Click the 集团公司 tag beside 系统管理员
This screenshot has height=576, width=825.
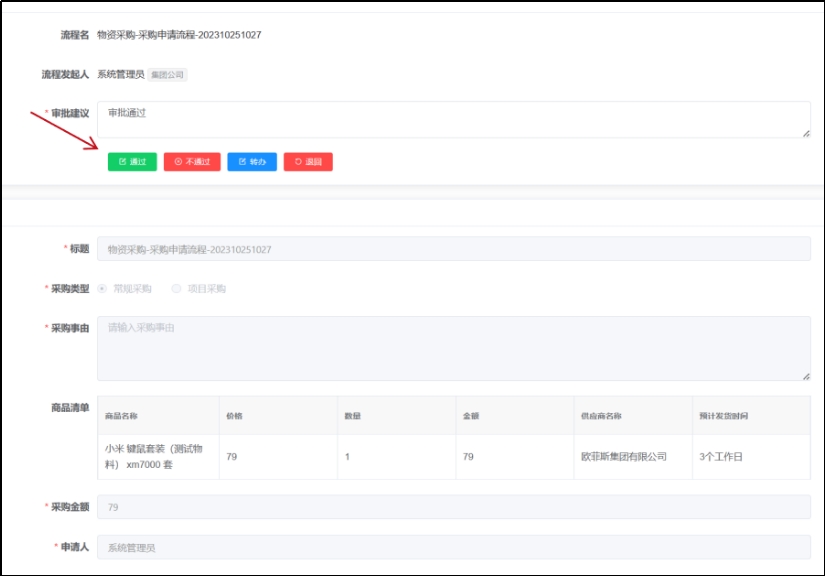[168, 75]
